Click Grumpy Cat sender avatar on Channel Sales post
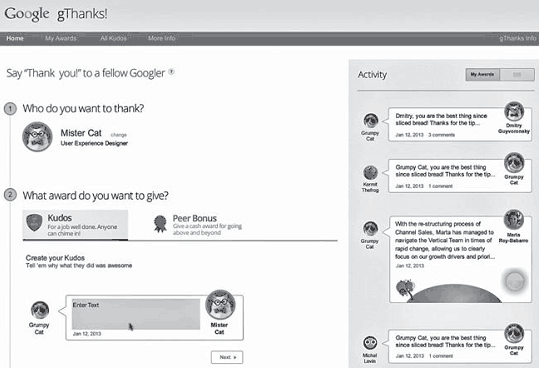The image size is (539, 368). pyautogui.click(x=370, y=229)
